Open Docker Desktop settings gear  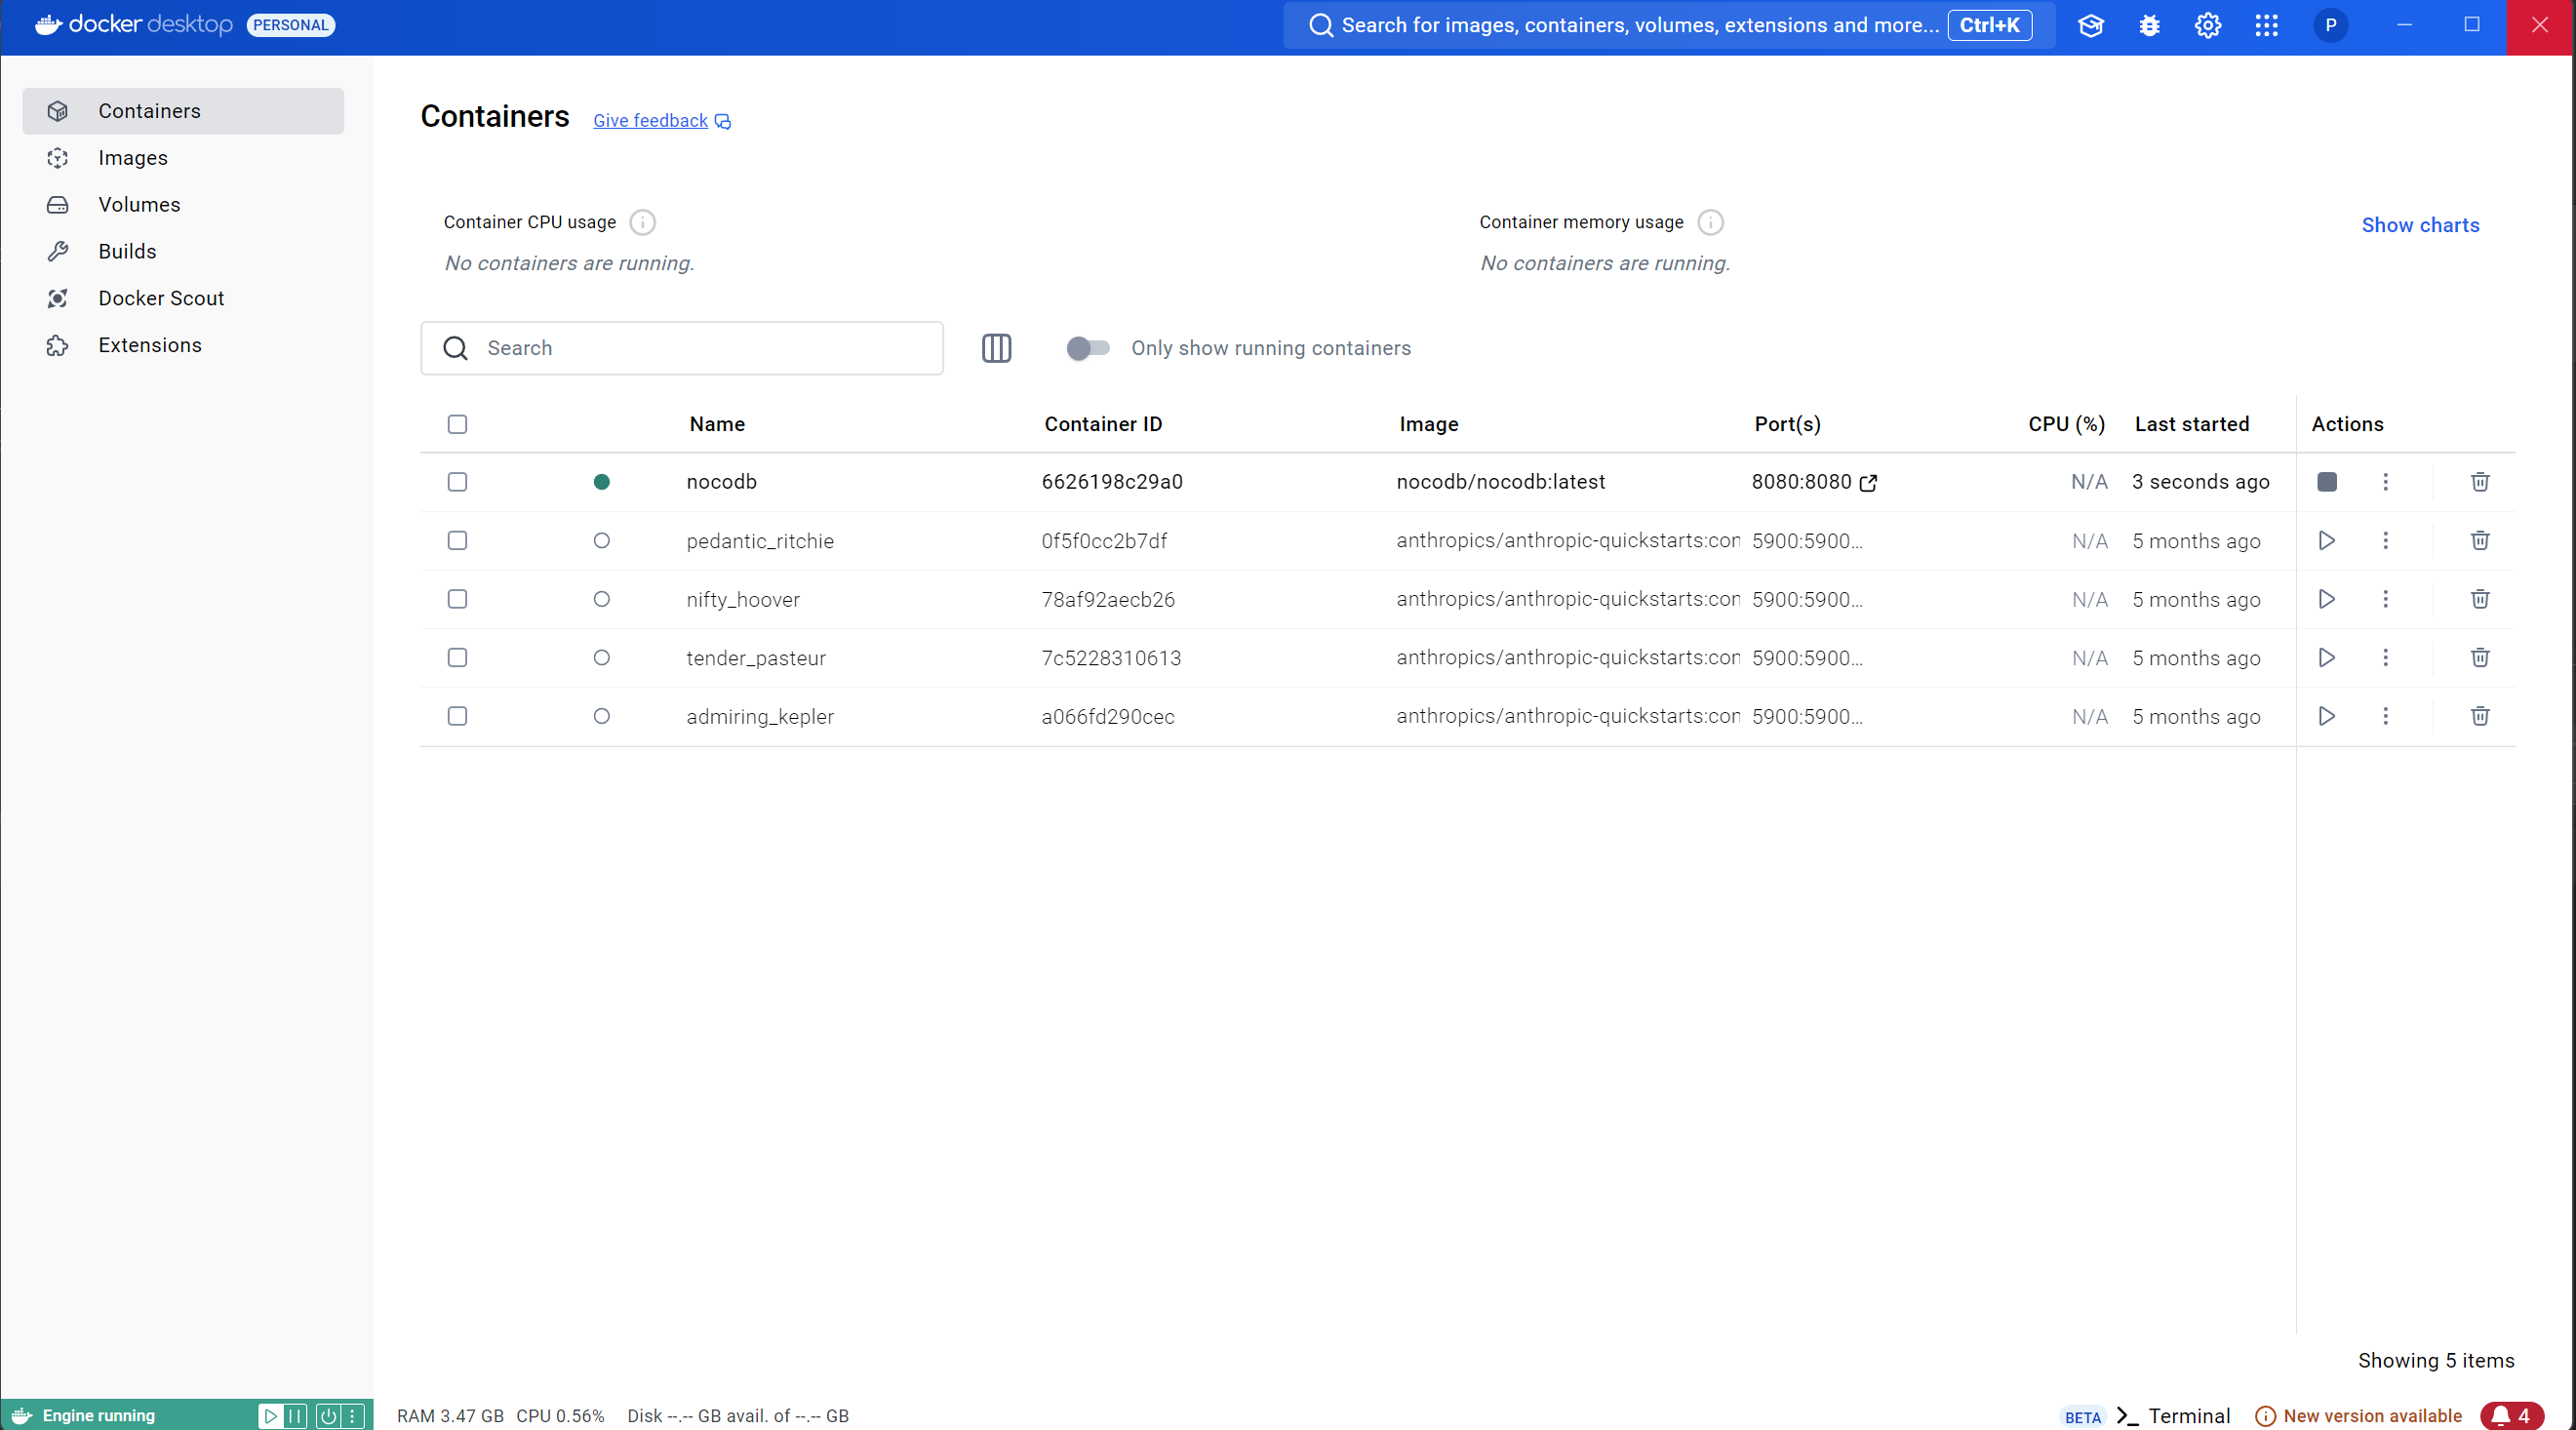coord(2208,25)
